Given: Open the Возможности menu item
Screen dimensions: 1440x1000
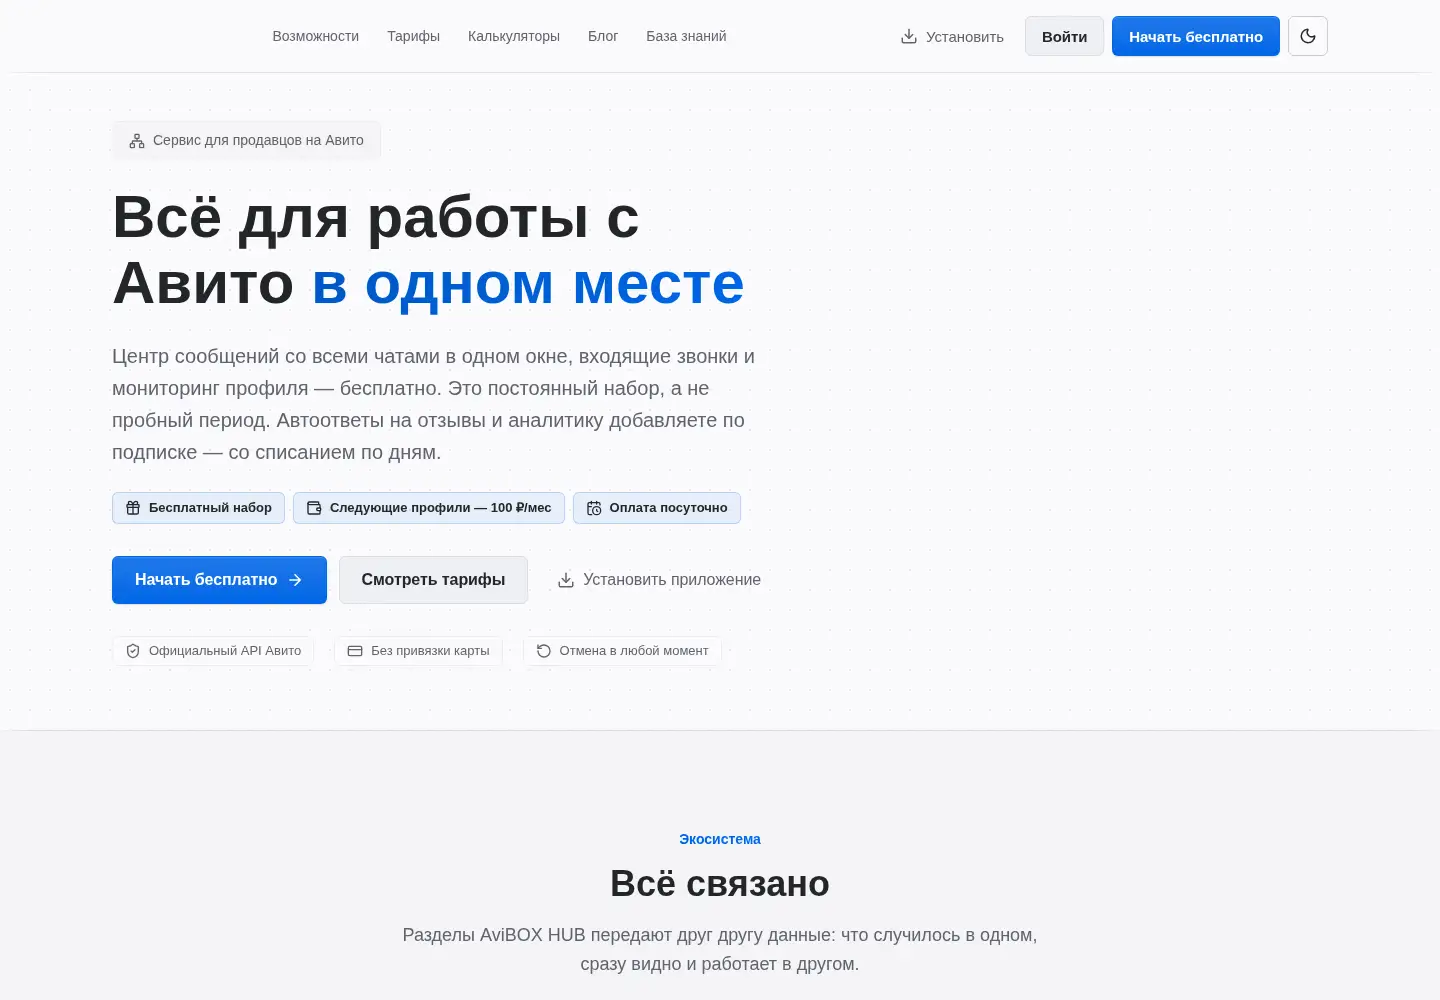Looking at the screenshot, I should pyautogui.click(x=316, y=36).
